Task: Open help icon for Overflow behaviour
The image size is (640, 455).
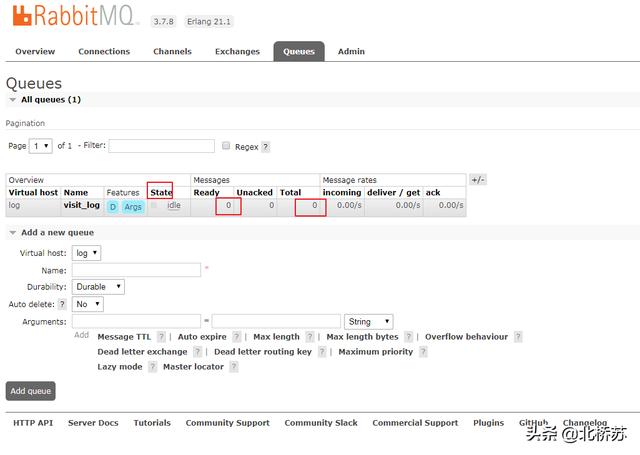Action: point(518,337)
